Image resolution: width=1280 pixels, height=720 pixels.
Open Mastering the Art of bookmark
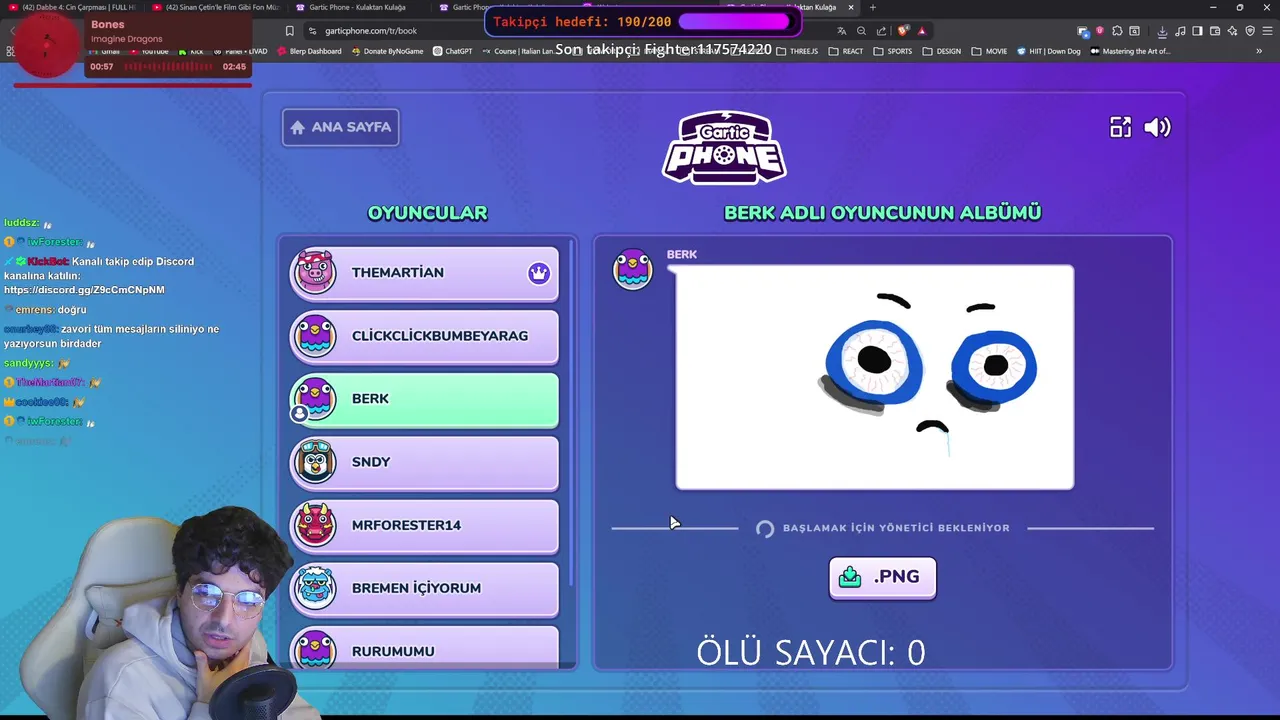1130,51
